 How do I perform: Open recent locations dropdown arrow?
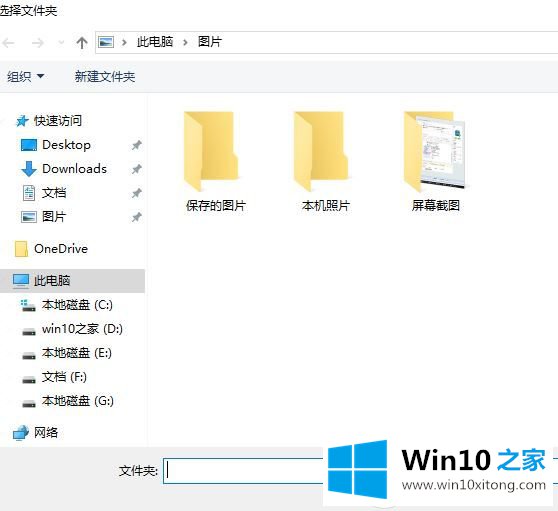[x=61, y=43]
